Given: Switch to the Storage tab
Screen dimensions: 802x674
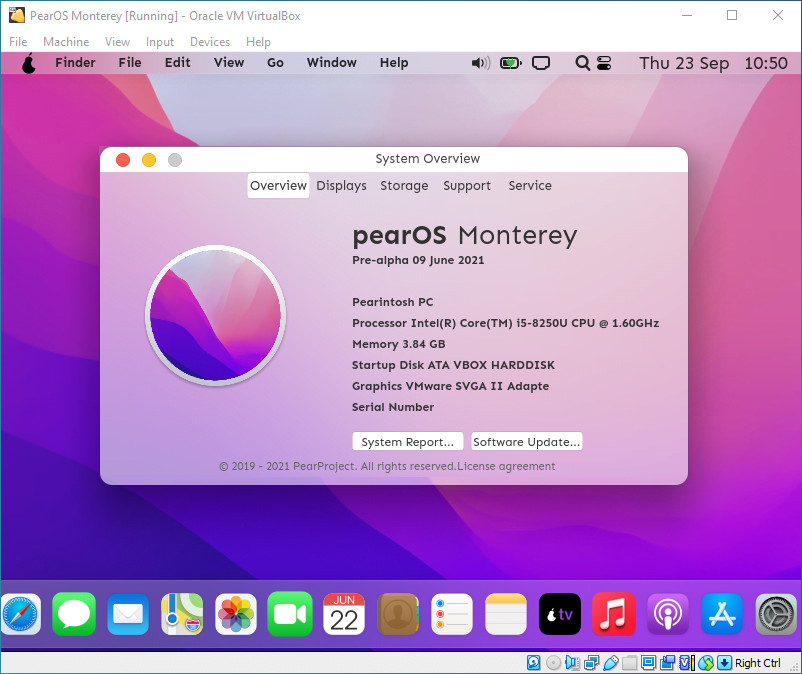Looking at the screenshot, I should click(404, 186).
